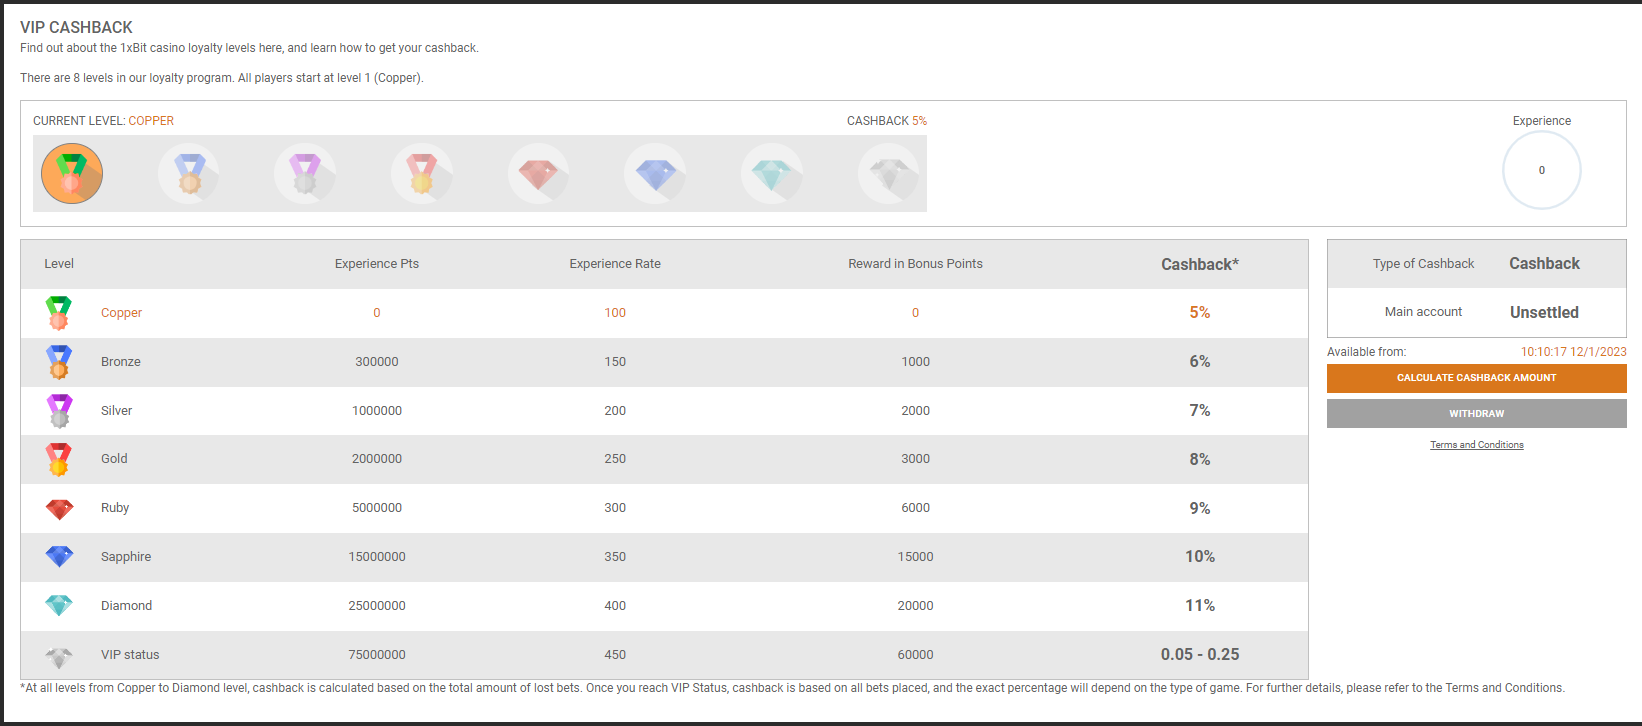
Task: Select the Bronze medal in level strip
Action: [189, 173]
